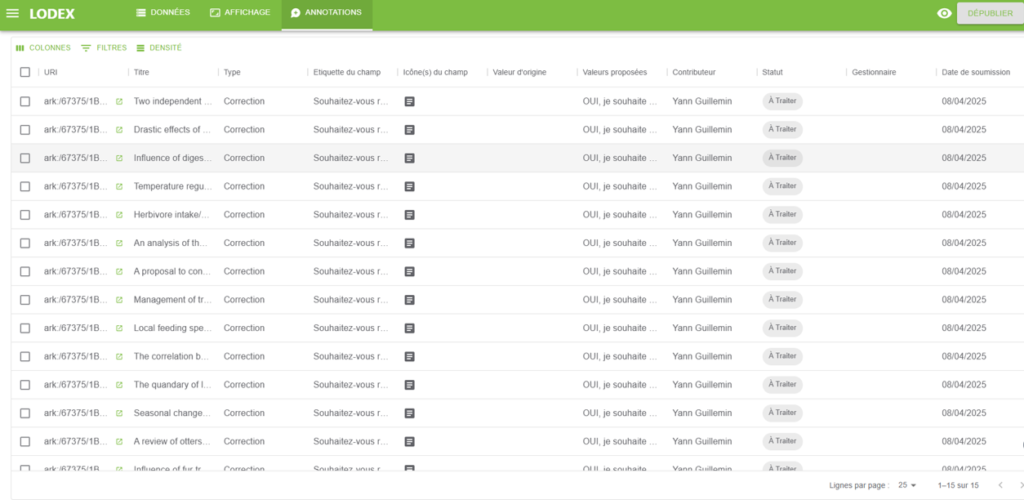The height and width of the screenshot is (500, 1024).
Task: Click field icon in 'Herbivore intake' row
Action: [409, 215]
